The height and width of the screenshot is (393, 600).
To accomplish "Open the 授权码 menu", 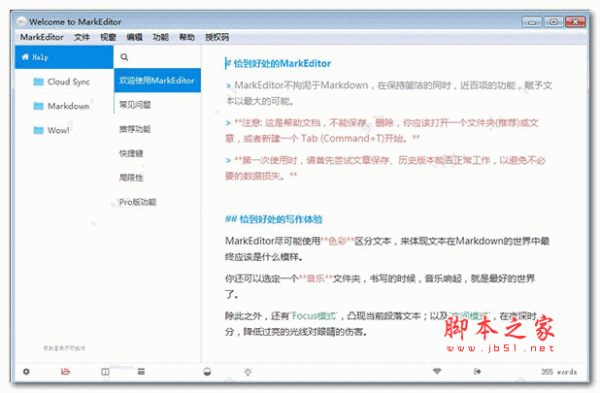I will 217,37.
